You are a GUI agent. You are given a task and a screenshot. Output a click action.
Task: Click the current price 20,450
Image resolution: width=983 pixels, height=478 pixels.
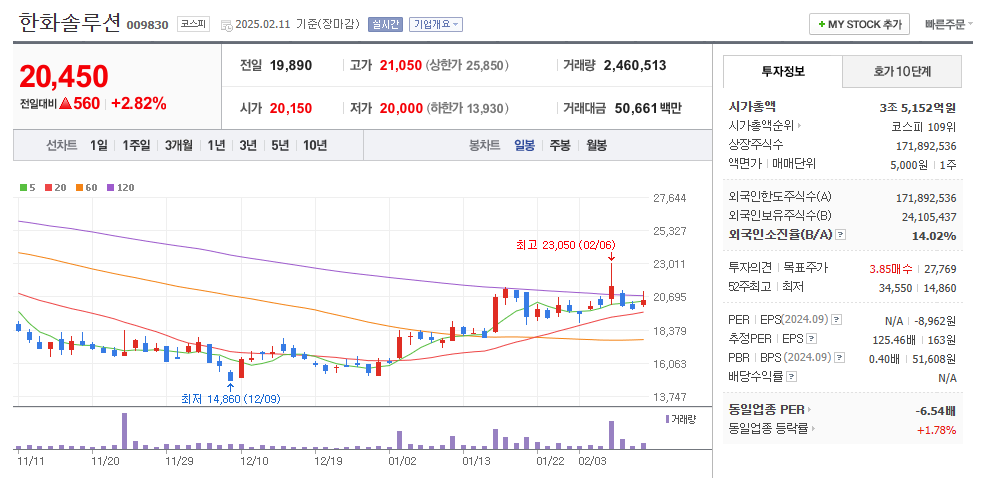pyautogui.click(x=63, y=76)
